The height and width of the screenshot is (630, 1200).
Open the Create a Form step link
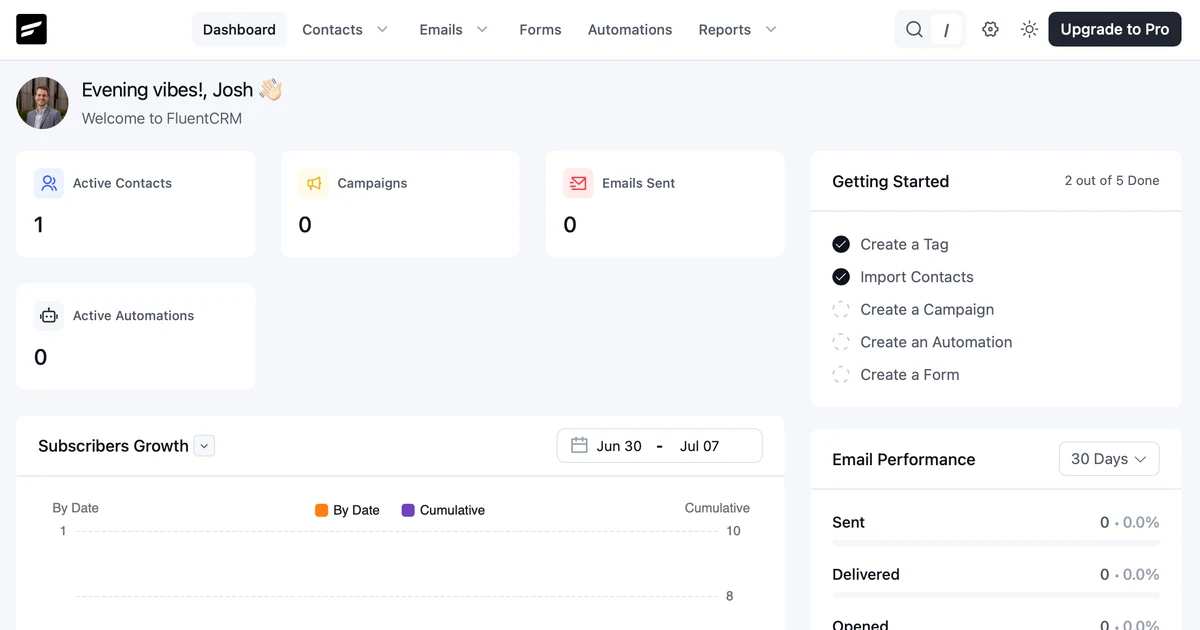910,375
